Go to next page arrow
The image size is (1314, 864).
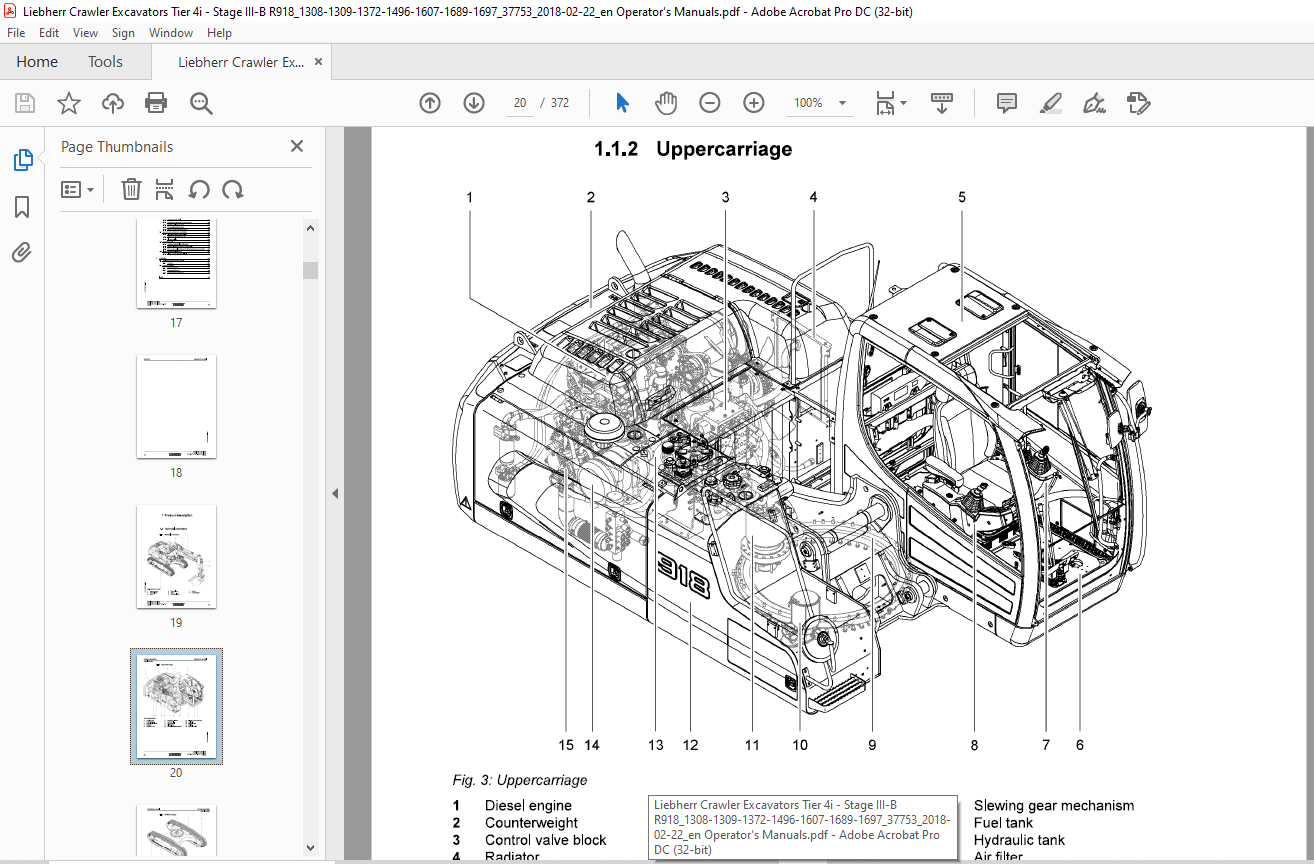point(474,103)
